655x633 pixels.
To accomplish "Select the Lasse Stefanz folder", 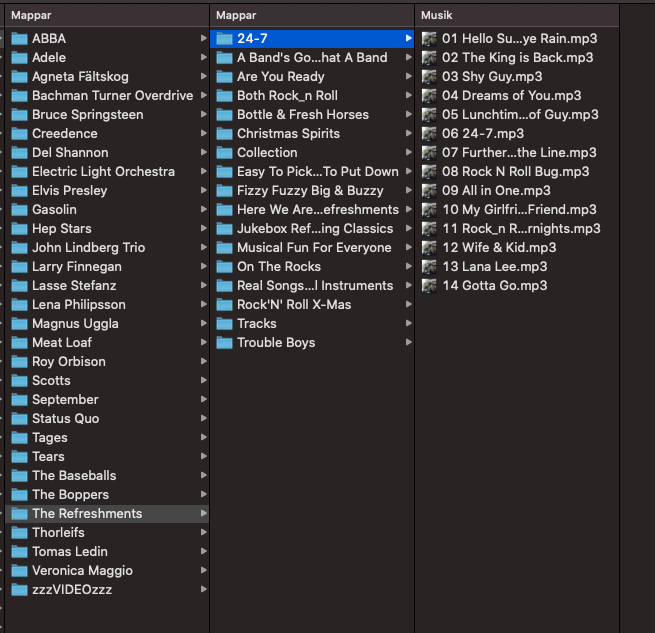I will [107, 286].
